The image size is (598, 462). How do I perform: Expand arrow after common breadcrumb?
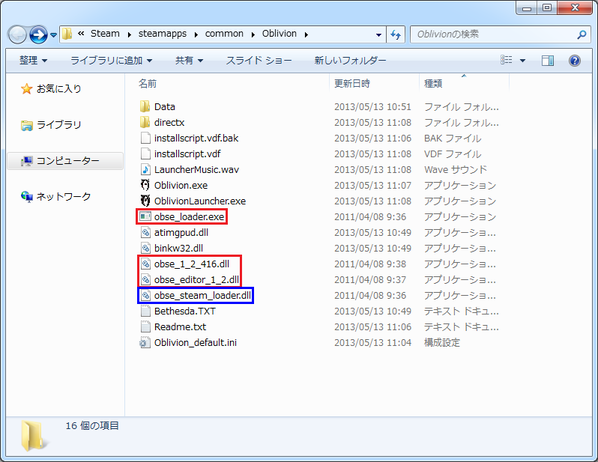[253, 35]
